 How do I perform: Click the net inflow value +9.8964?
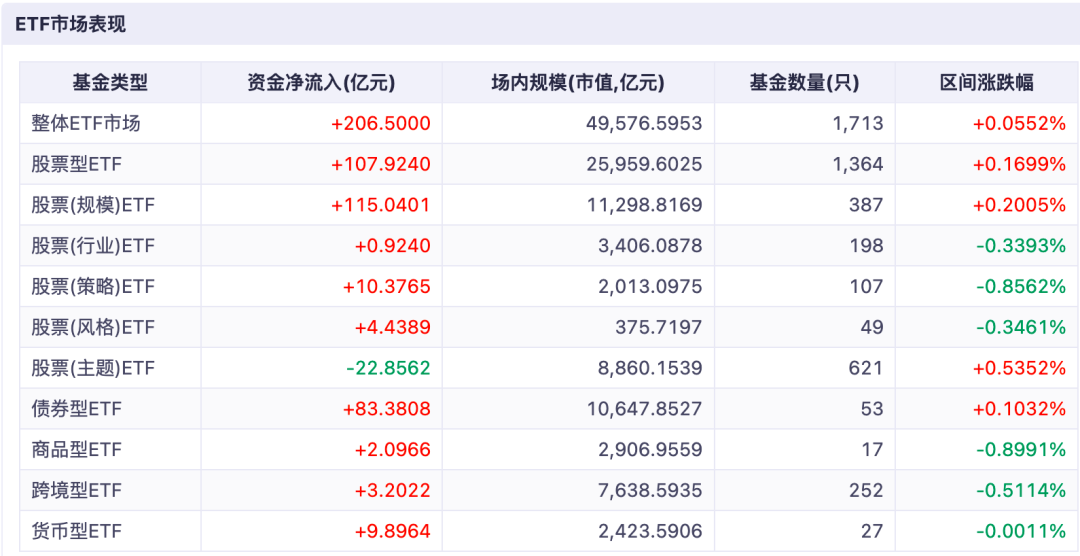click(x=393, y=531)
